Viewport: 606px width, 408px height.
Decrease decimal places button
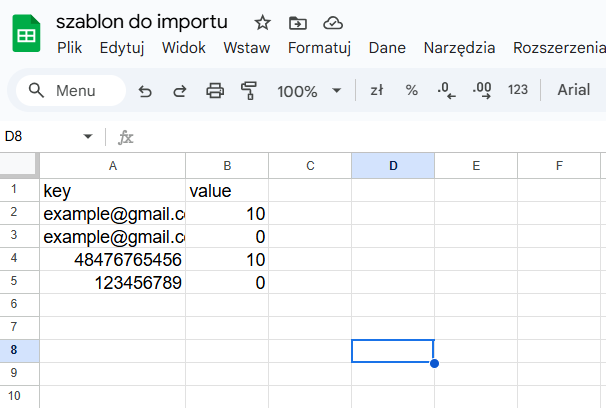tap(446, 91)
